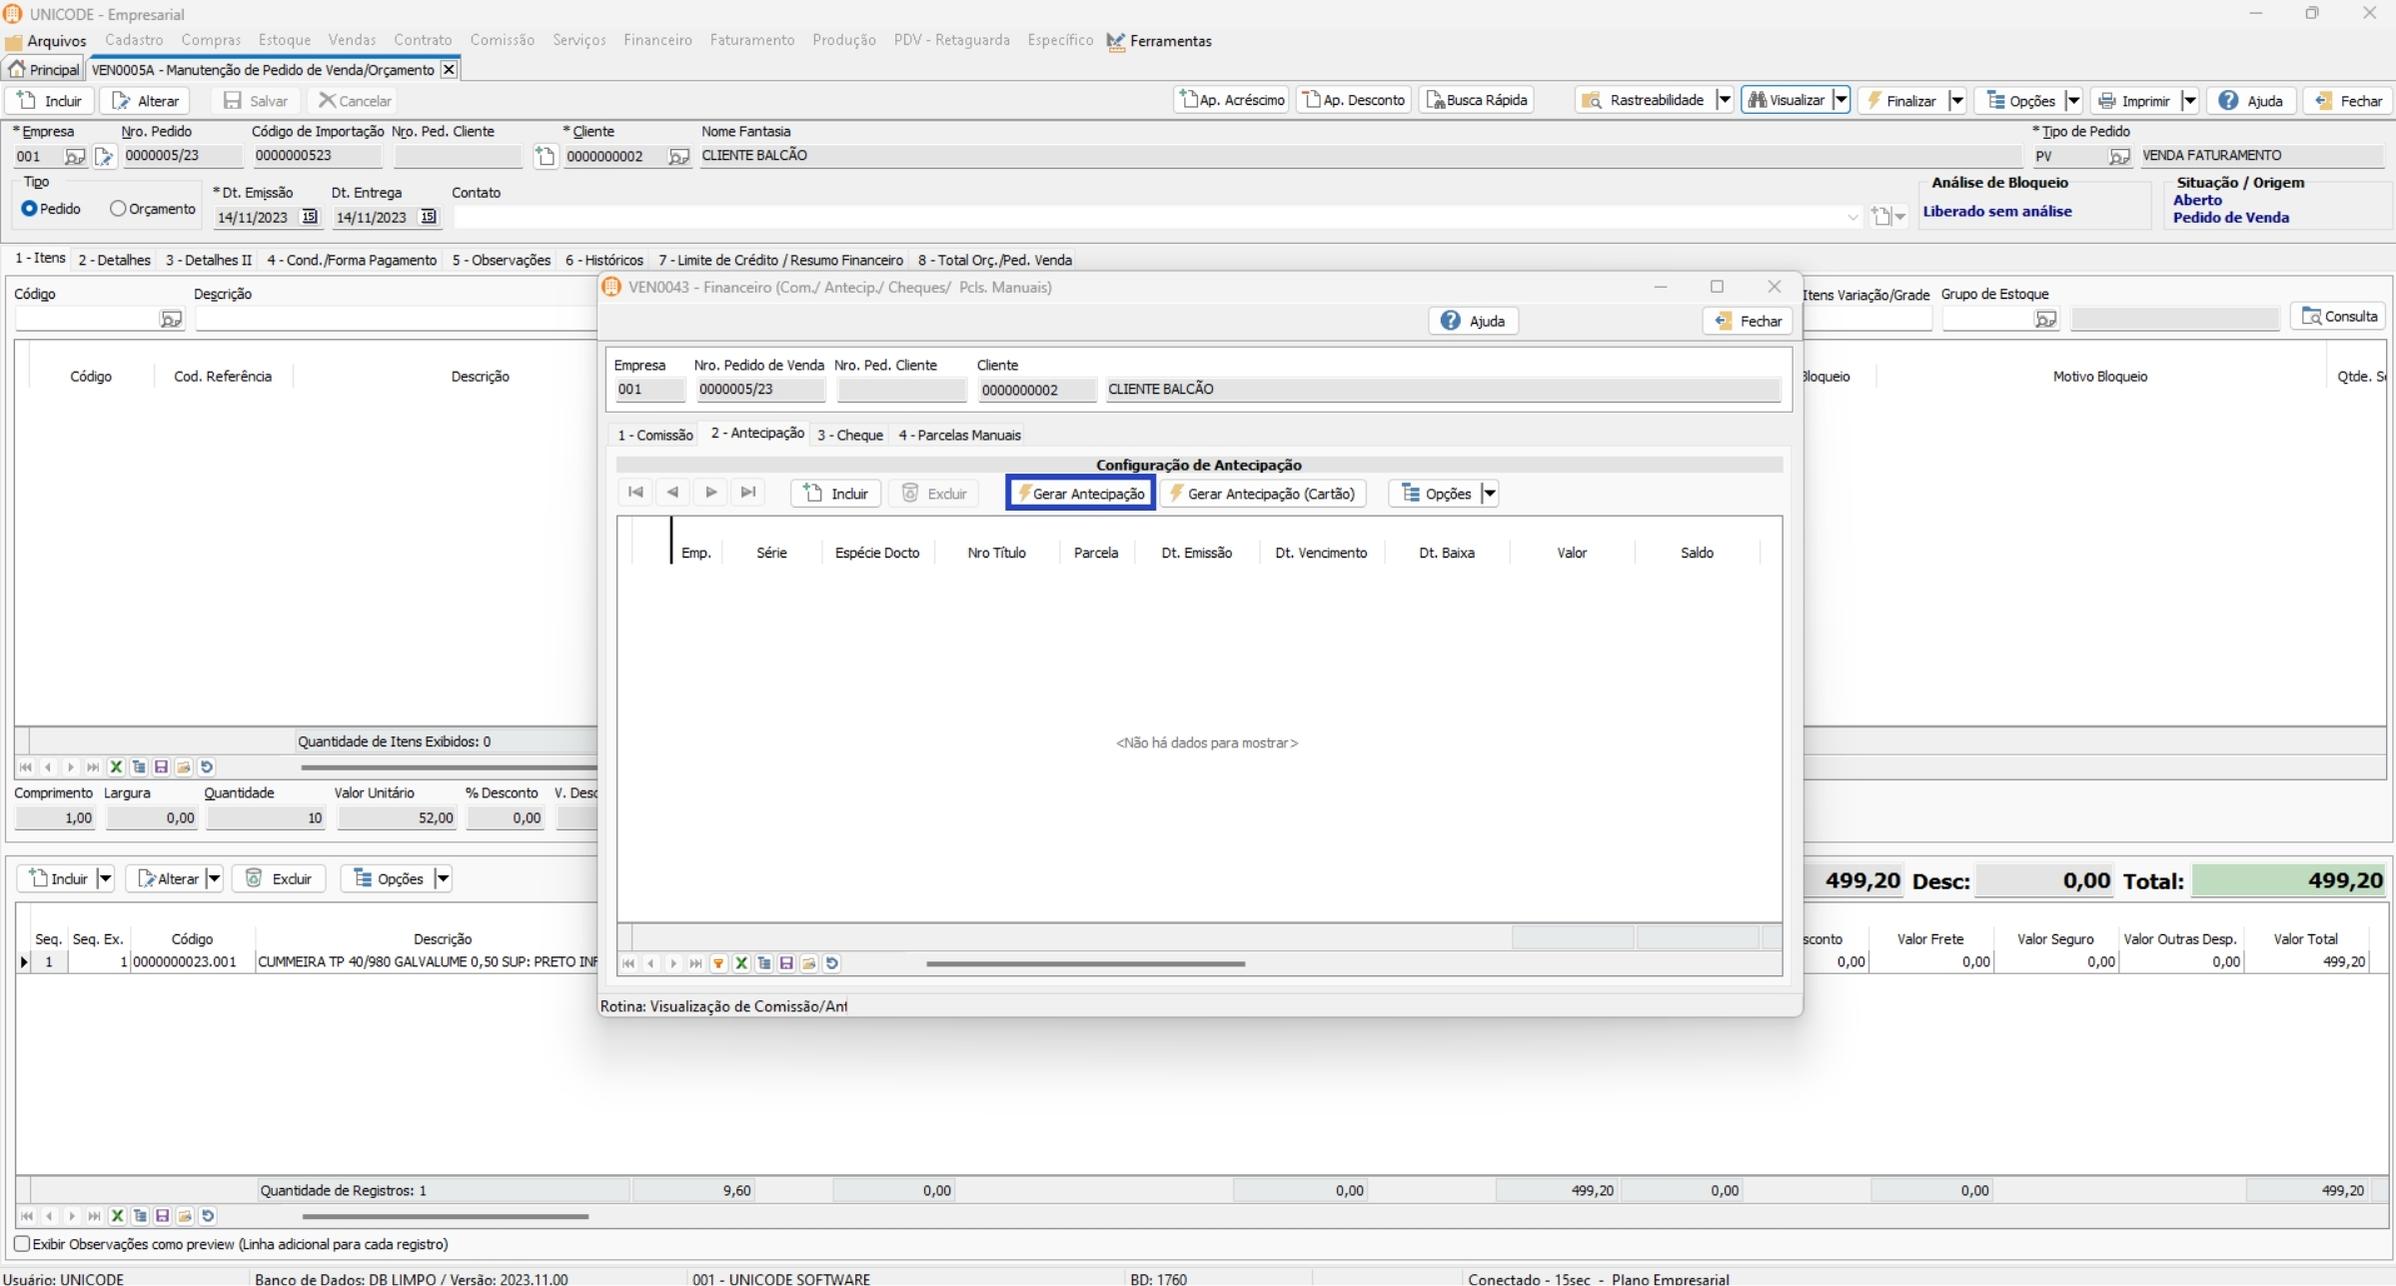
Task: Click the Tipo de Pedido lookup icon
Action: click(x=2118, y=157)
